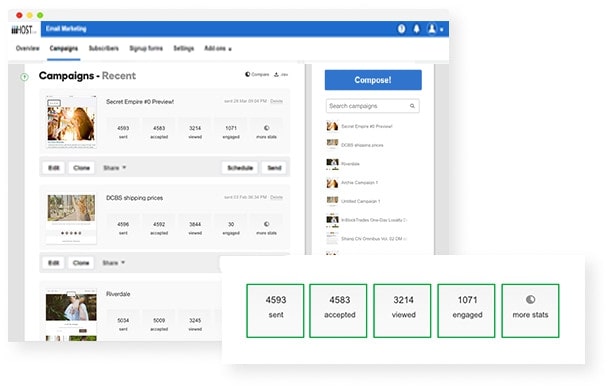Screen dimensions: 610x390
Task: Click the download export icon
Action: [x=276, y=74]
